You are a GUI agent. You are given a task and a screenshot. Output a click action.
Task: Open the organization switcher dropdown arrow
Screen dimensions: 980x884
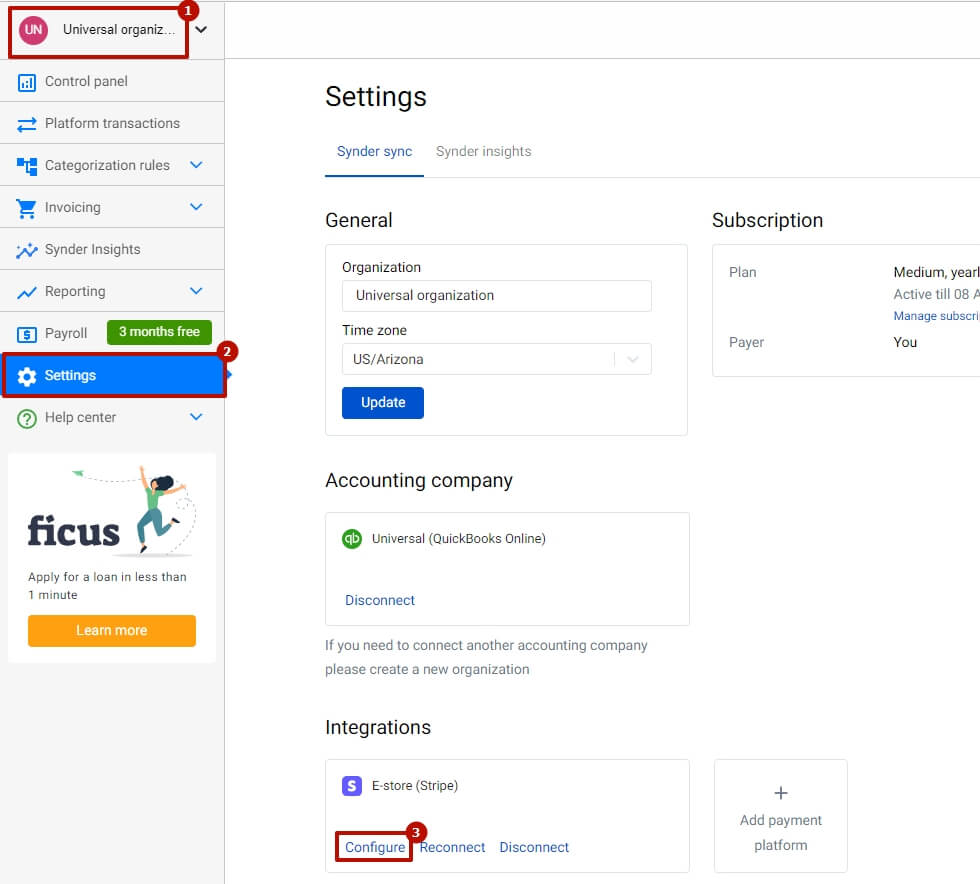pos(201,29)
